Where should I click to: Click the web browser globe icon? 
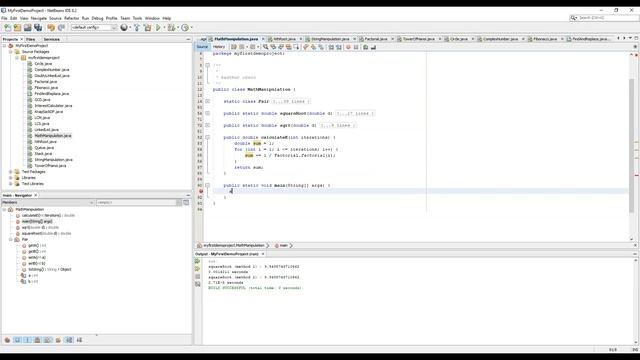click(x=124, y=27)
